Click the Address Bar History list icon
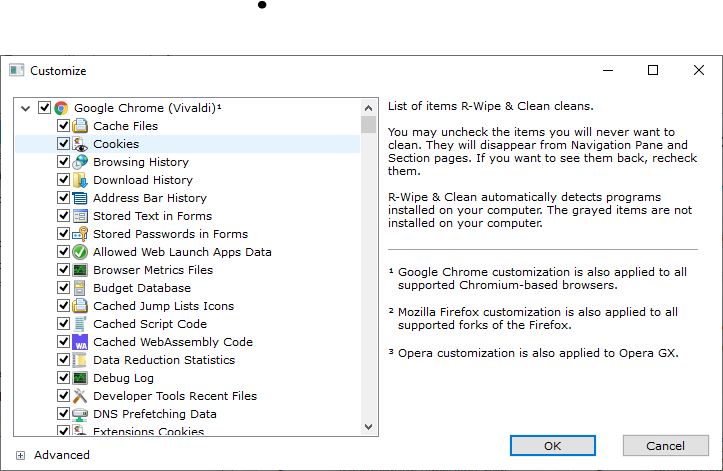Image resolution: width=723 pixels, height=471 pixels. pyautogui.click(x=80, y=198)
